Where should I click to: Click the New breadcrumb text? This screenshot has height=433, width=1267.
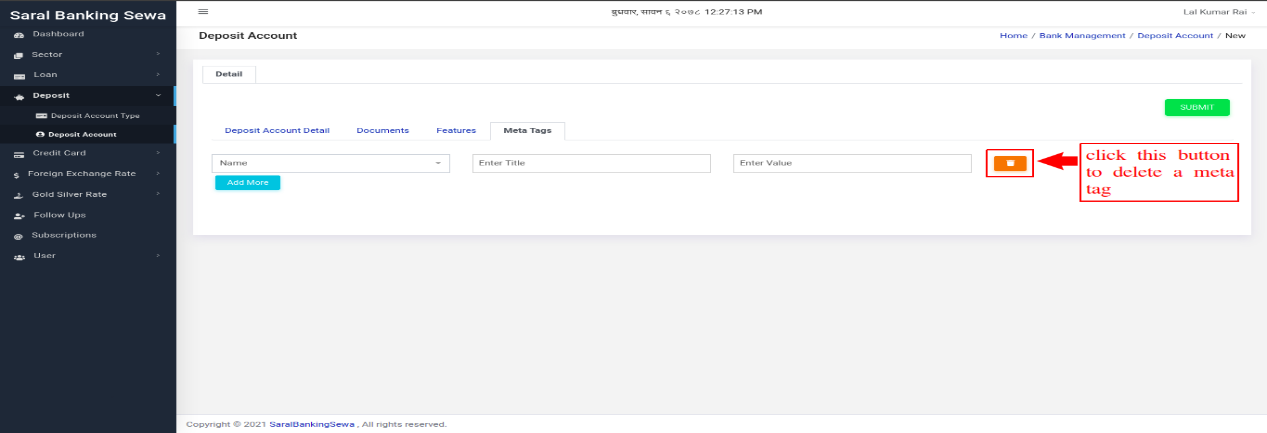1235,35
